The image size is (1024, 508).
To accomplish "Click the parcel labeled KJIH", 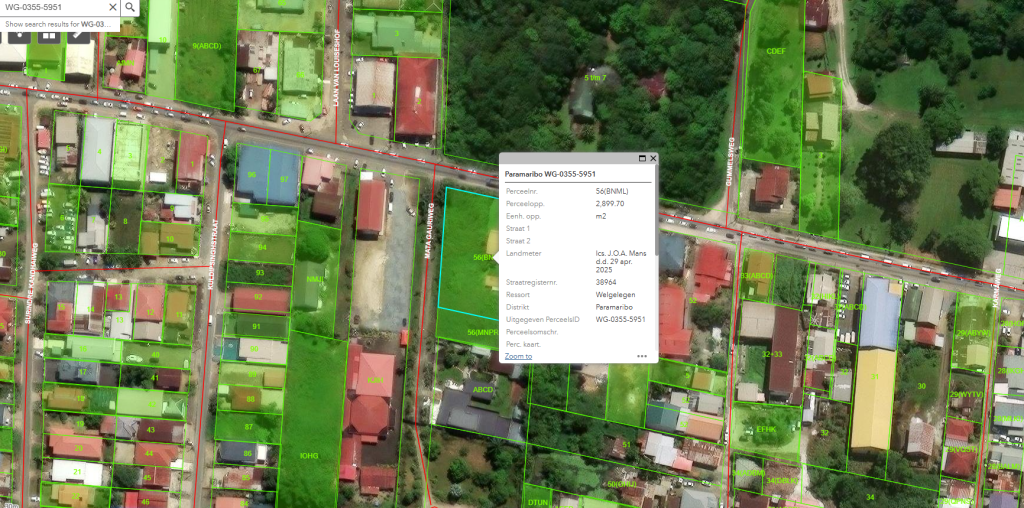I will tap(375, 382).
